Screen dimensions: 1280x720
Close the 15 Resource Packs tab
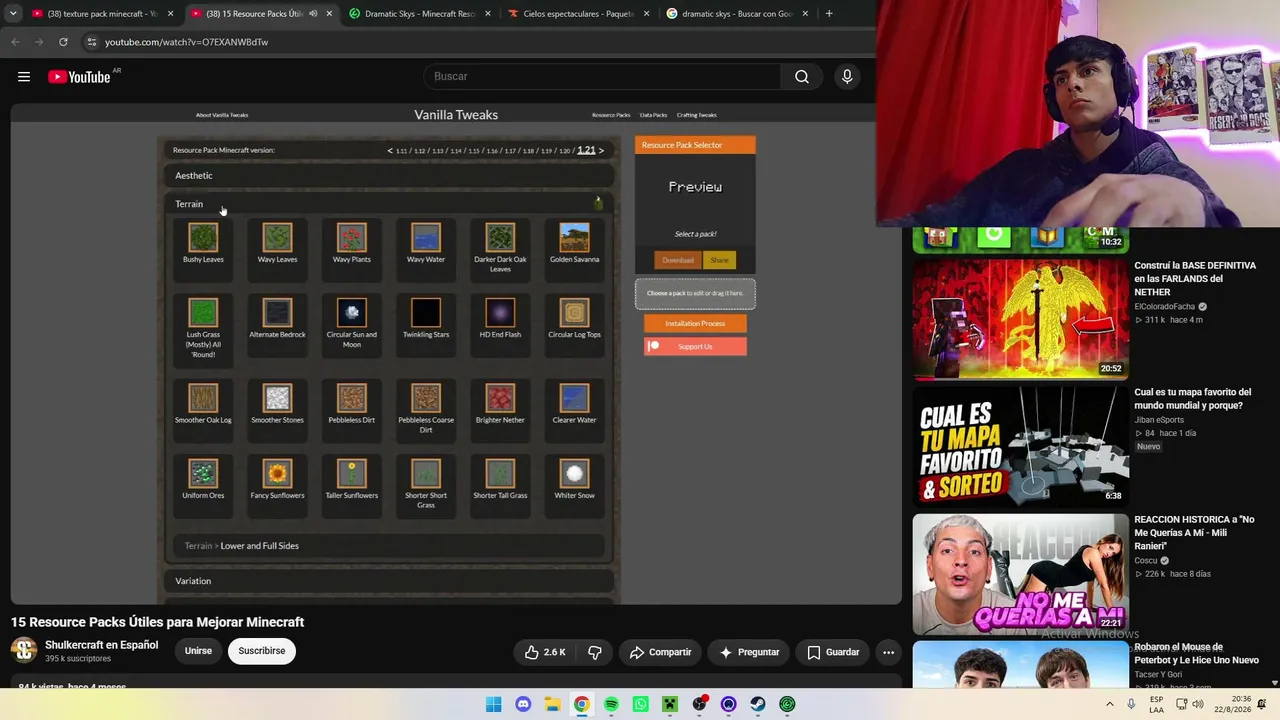coord(329,14)
